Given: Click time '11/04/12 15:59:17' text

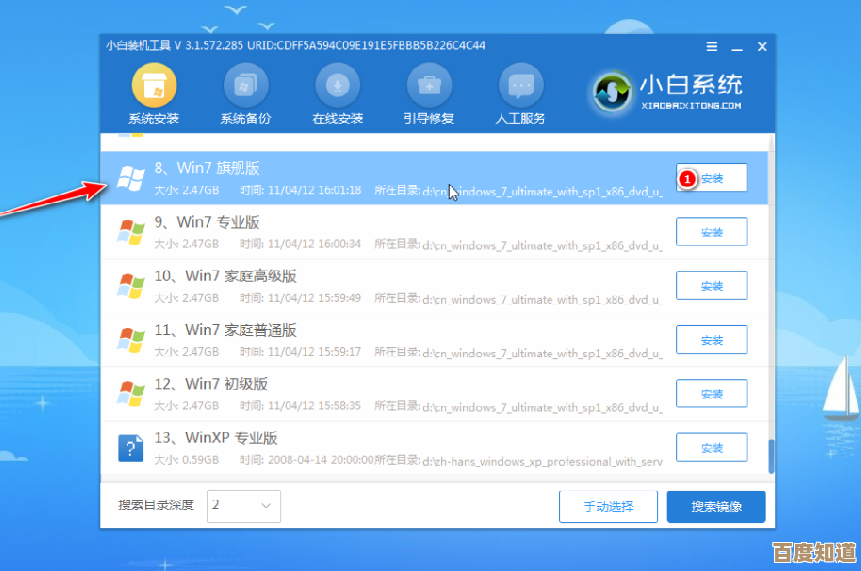Looking at the screenshot, I should click(315, 351).
